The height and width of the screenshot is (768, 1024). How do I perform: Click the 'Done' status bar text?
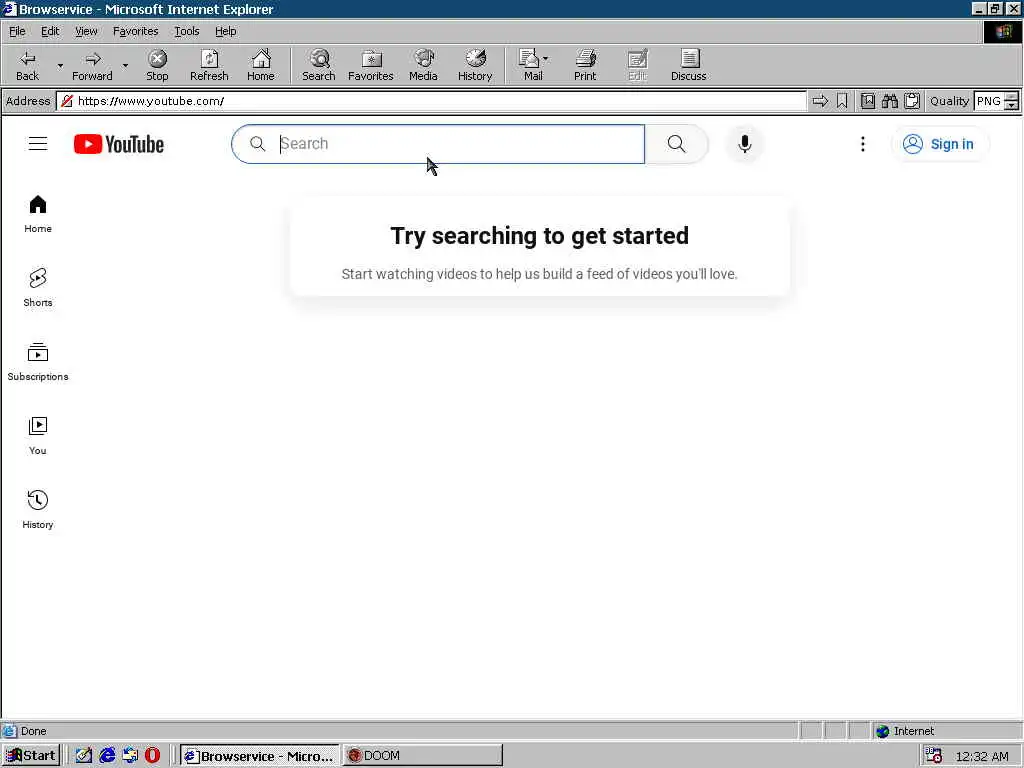coord(33,731)
